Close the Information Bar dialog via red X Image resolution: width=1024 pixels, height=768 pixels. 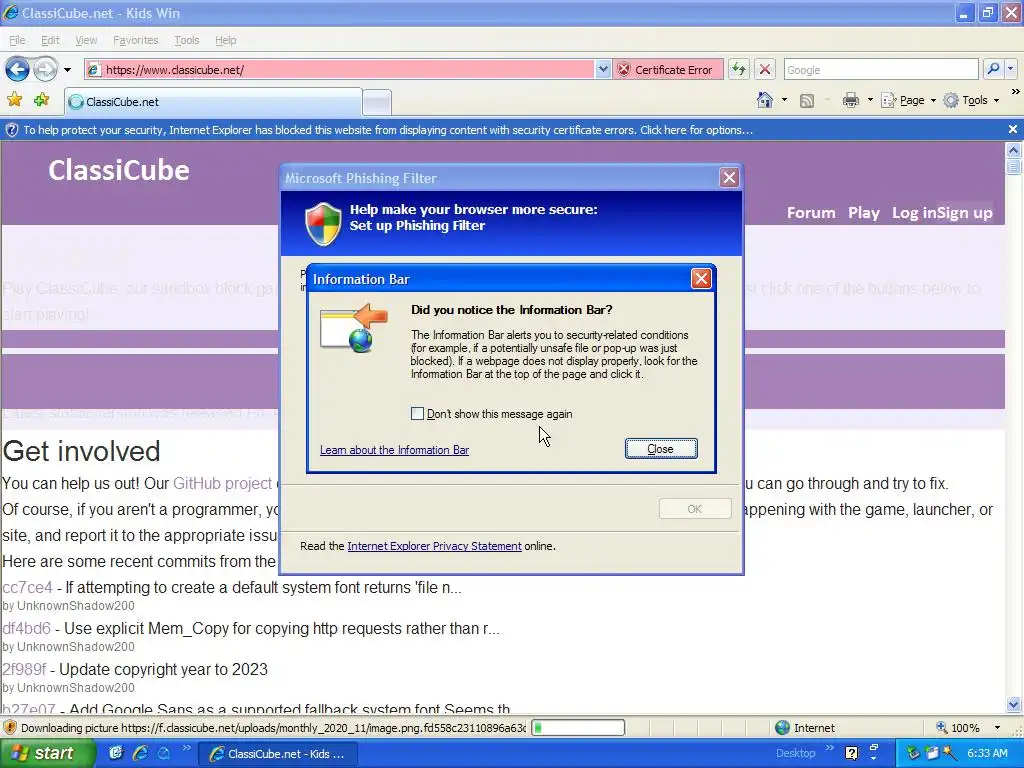click(701, 279)
